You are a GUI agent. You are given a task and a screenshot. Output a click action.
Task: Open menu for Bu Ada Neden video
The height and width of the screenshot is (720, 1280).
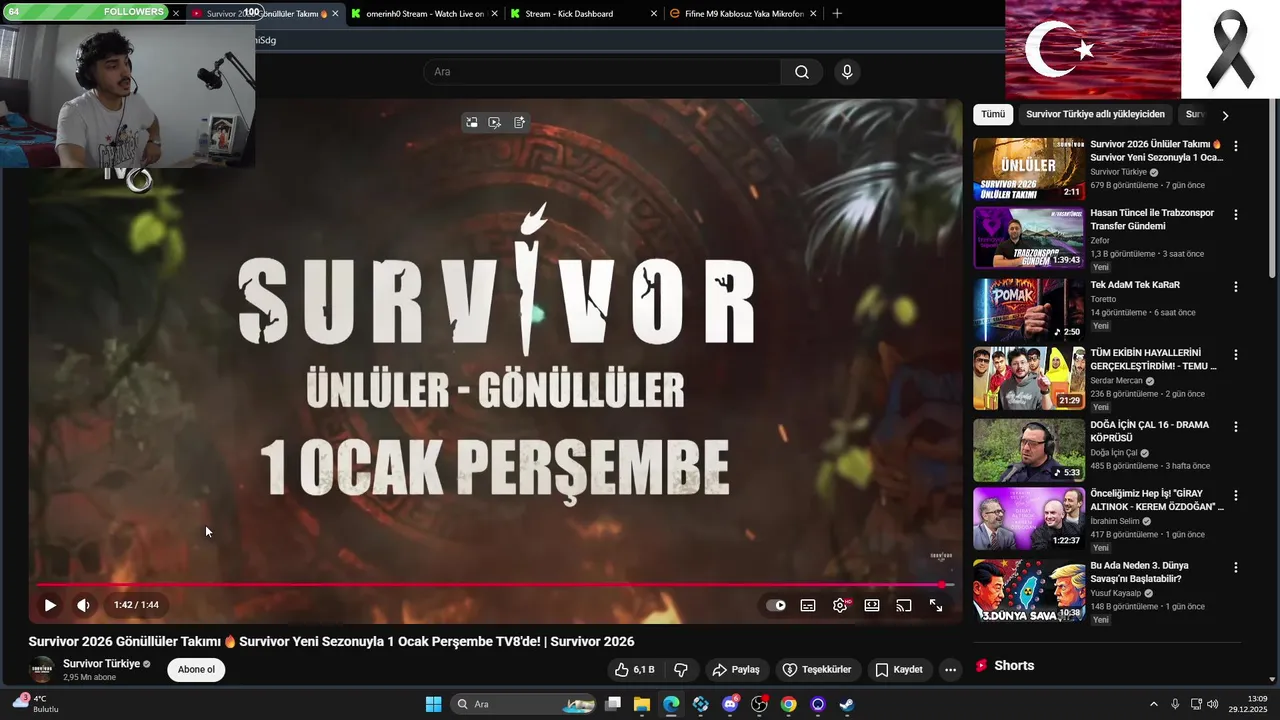(1236, 568)
